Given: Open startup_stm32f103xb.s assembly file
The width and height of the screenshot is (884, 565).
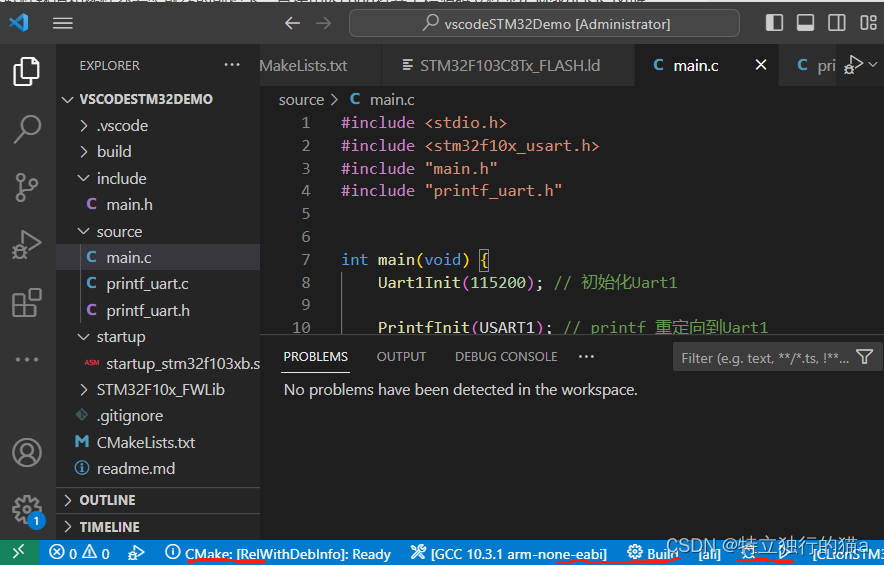Looking at the screenshot, I should 158,363.
